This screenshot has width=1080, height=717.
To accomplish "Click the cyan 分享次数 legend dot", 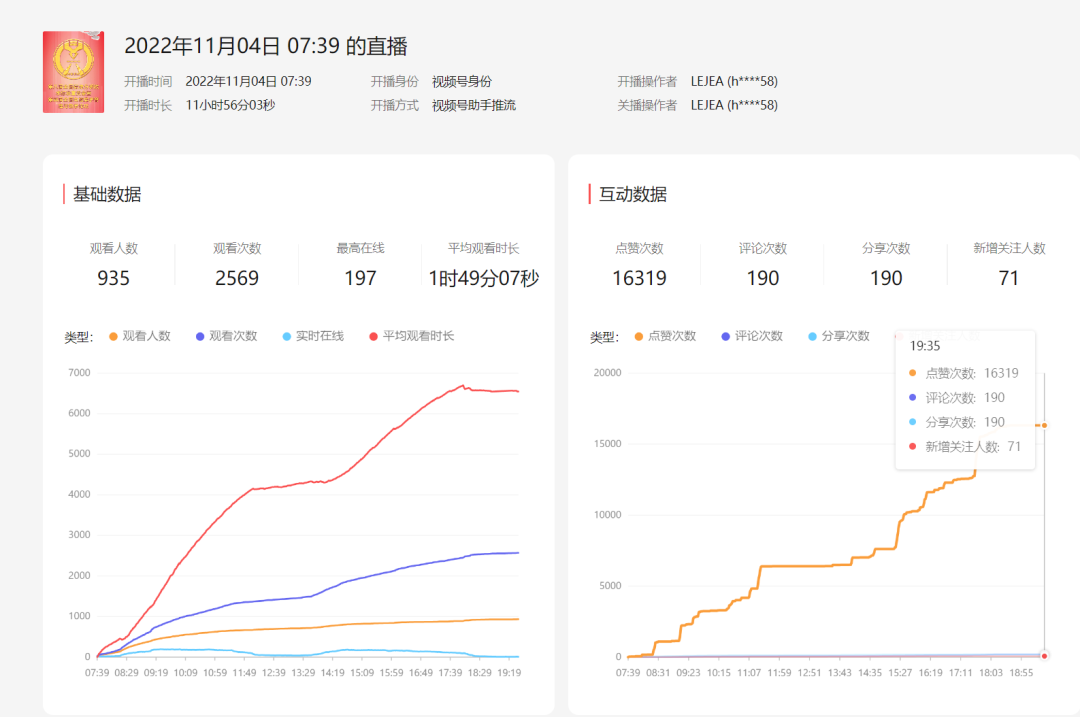I will [x=810, y=335].
